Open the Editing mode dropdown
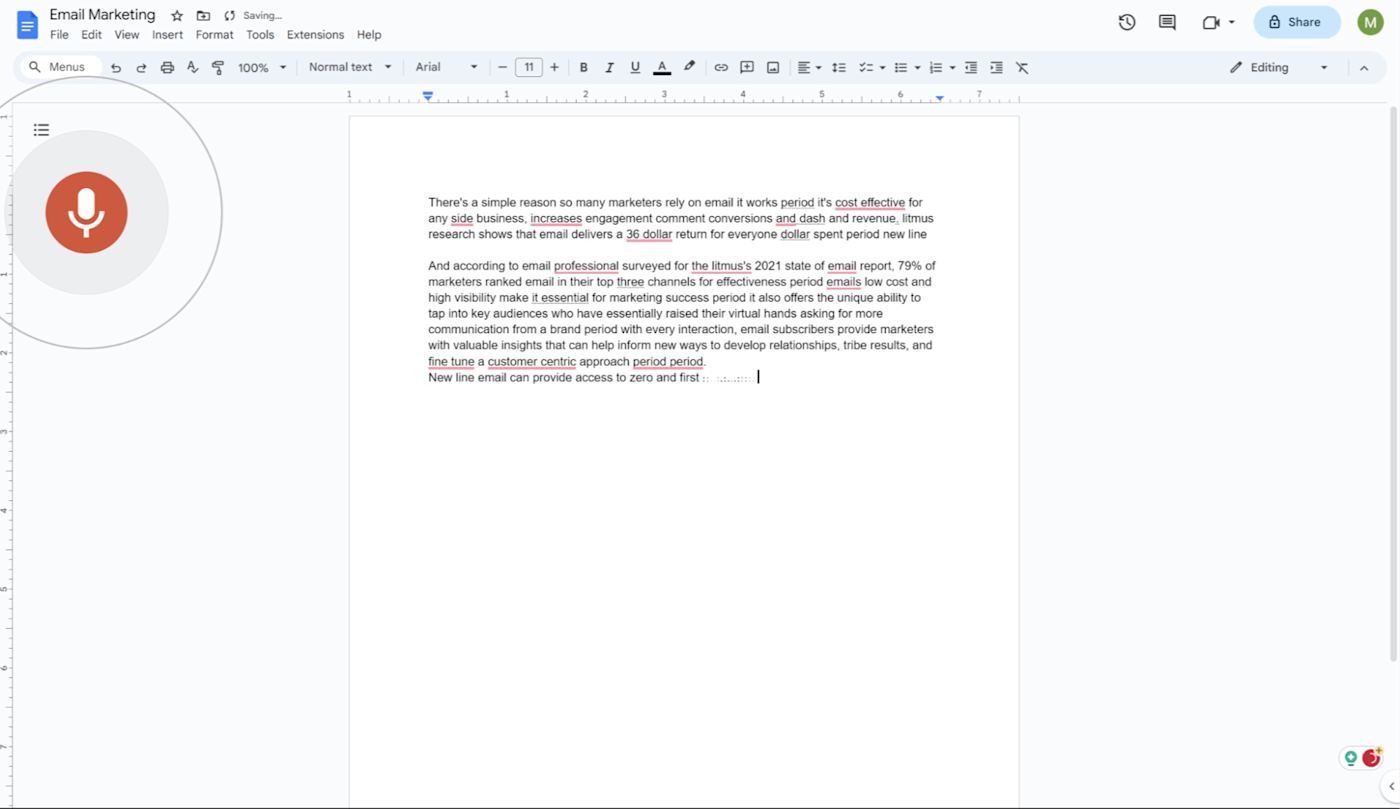This screenshot has width=1400, height=809. (x=1279, y=68)
